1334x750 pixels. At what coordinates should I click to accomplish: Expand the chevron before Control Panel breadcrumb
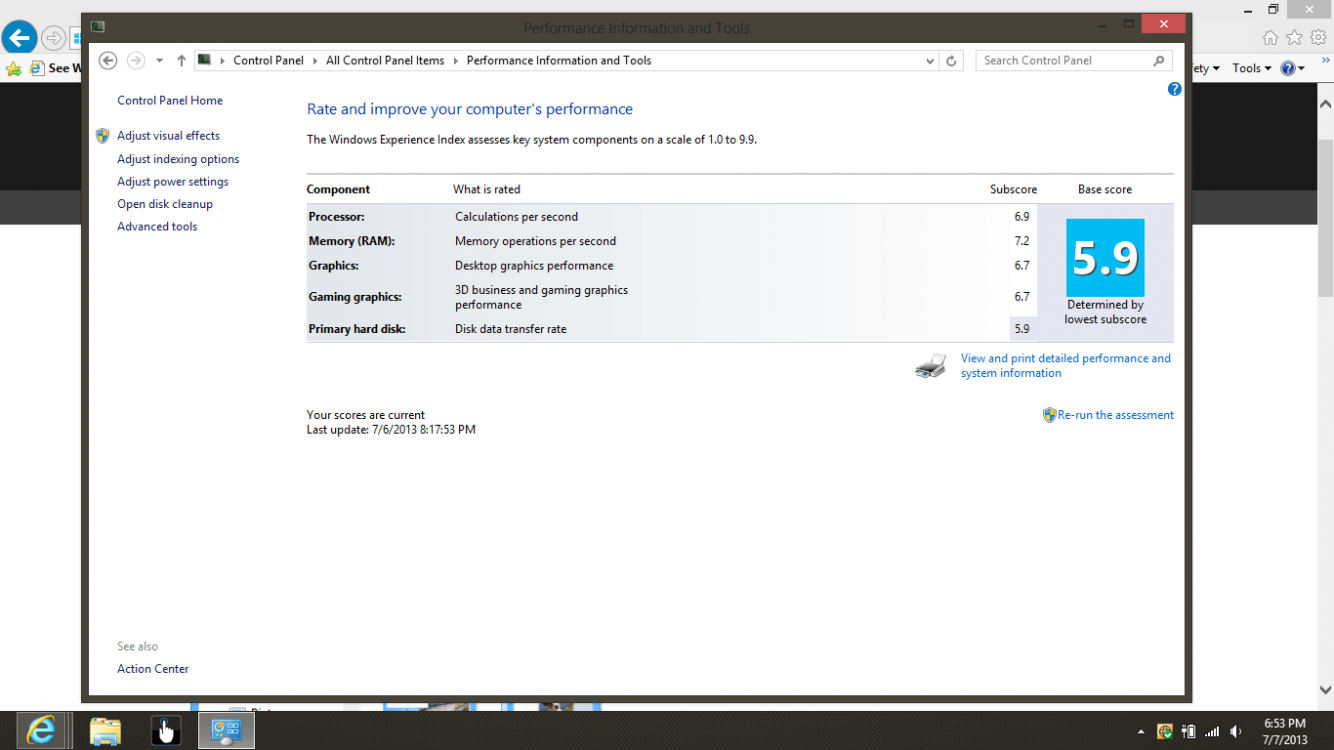(x=222, y=61)
